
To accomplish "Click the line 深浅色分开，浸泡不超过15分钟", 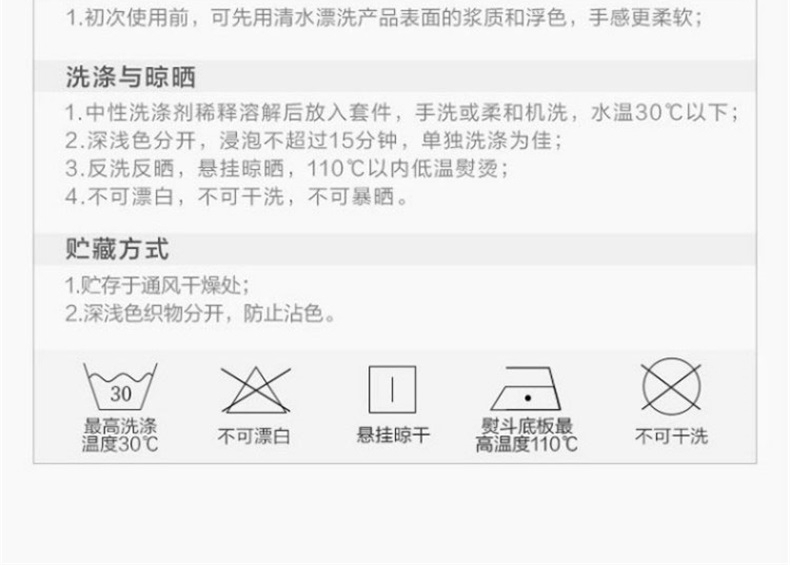I will tap(313, 140).
